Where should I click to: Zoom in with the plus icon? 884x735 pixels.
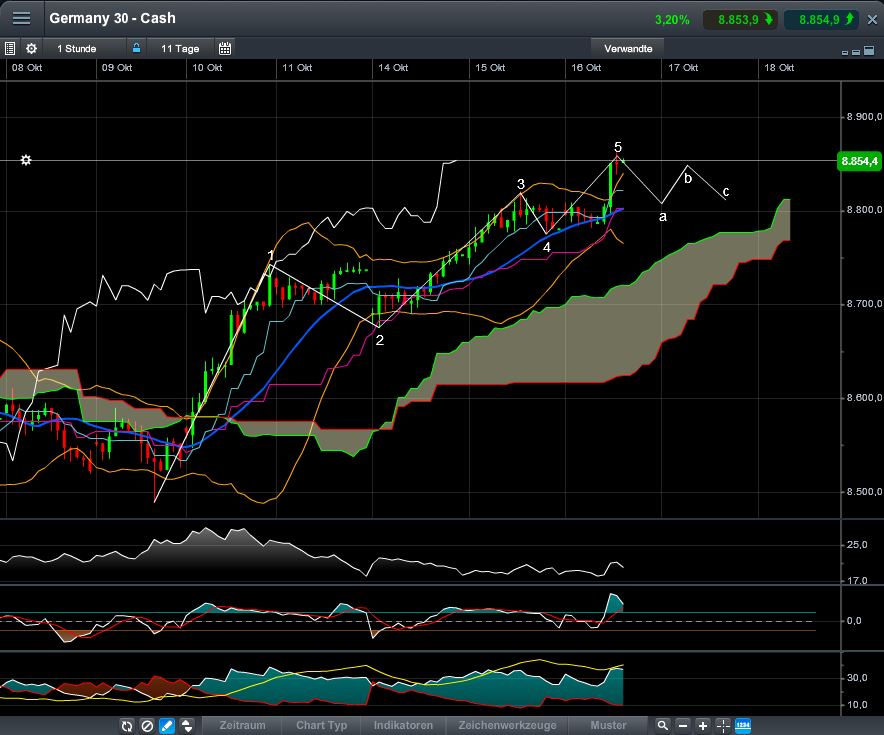pyautogui.click(x=702, y=726)
